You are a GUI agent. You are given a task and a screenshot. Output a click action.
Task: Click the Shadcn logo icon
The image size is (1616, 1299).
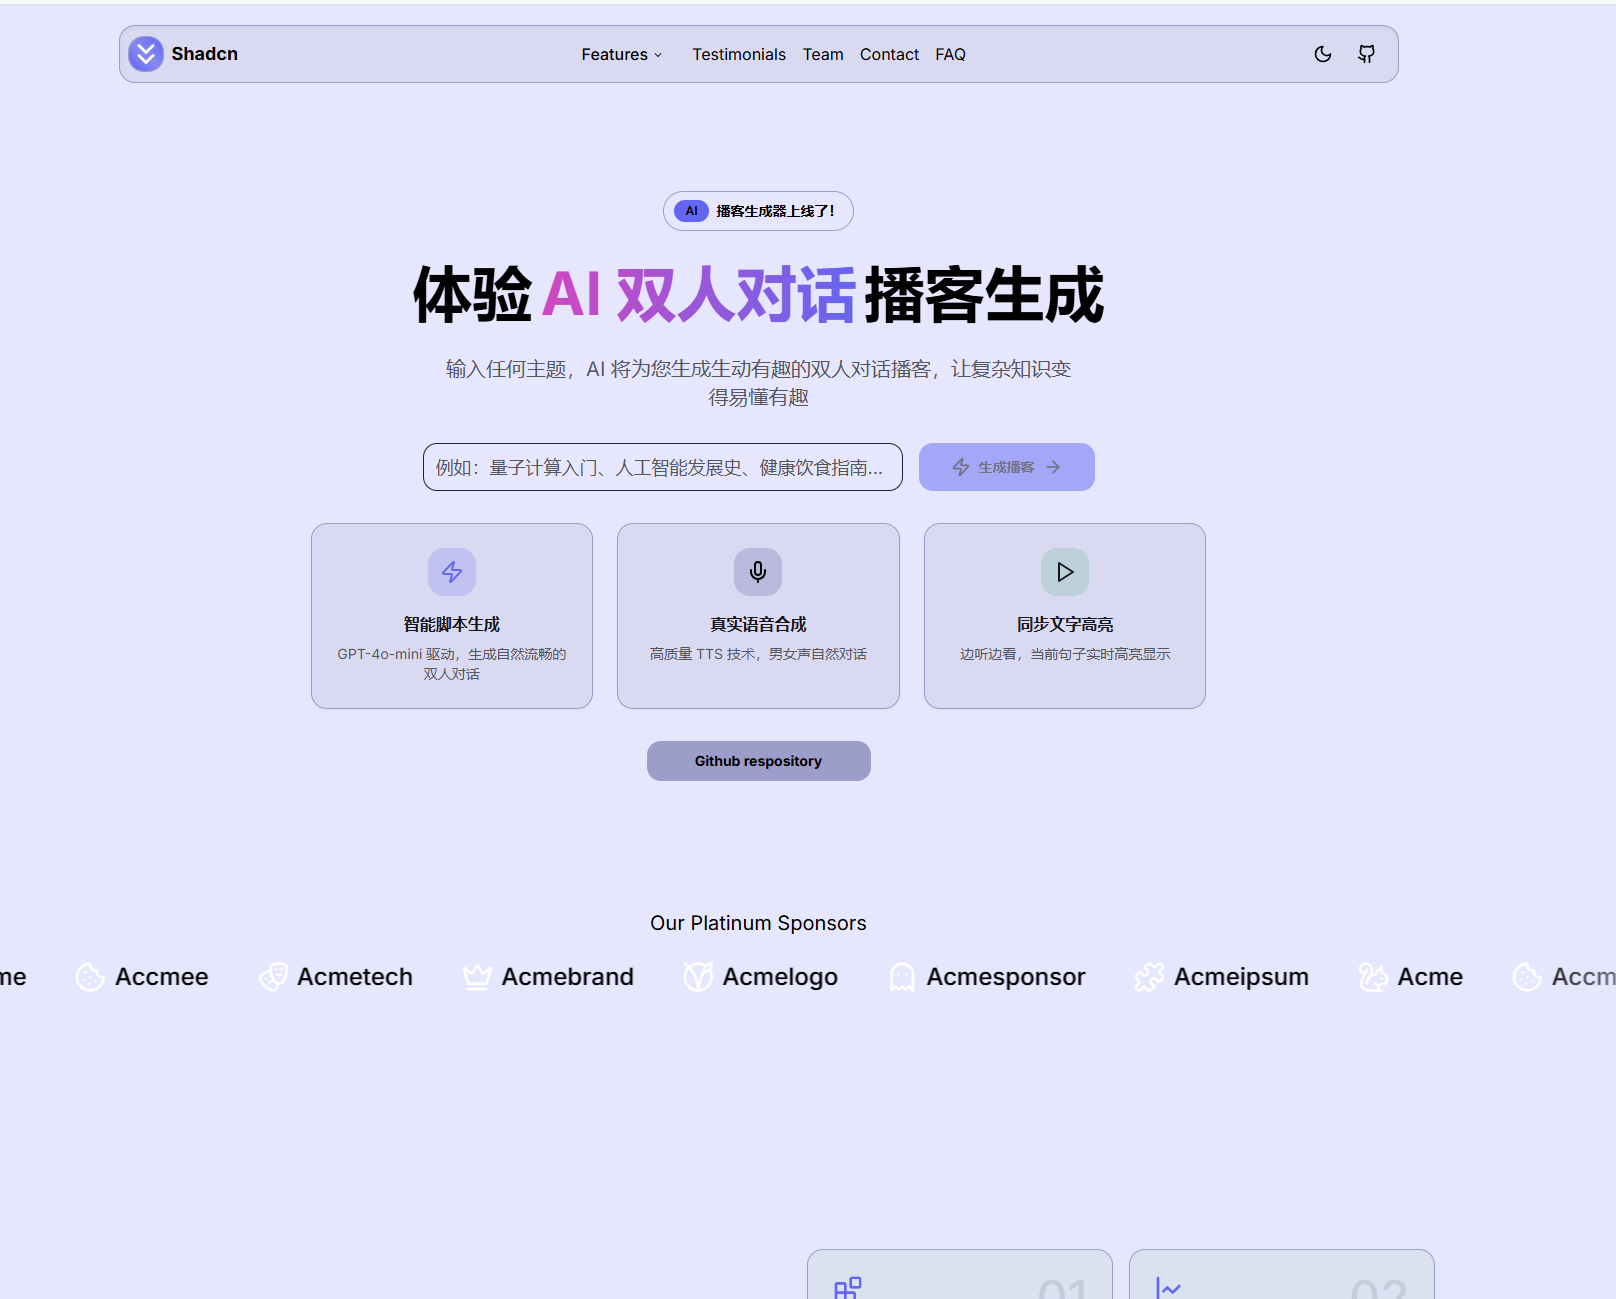point(146,54)
